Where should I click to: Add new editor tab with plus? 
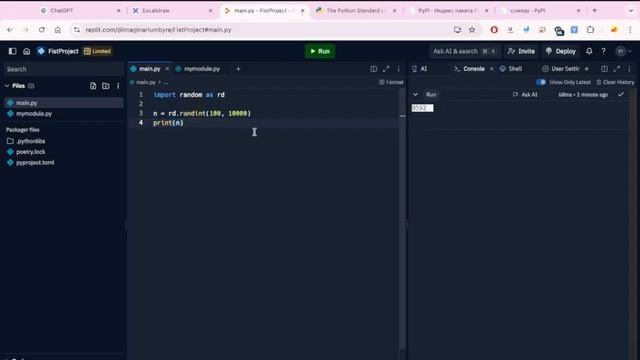238,69
